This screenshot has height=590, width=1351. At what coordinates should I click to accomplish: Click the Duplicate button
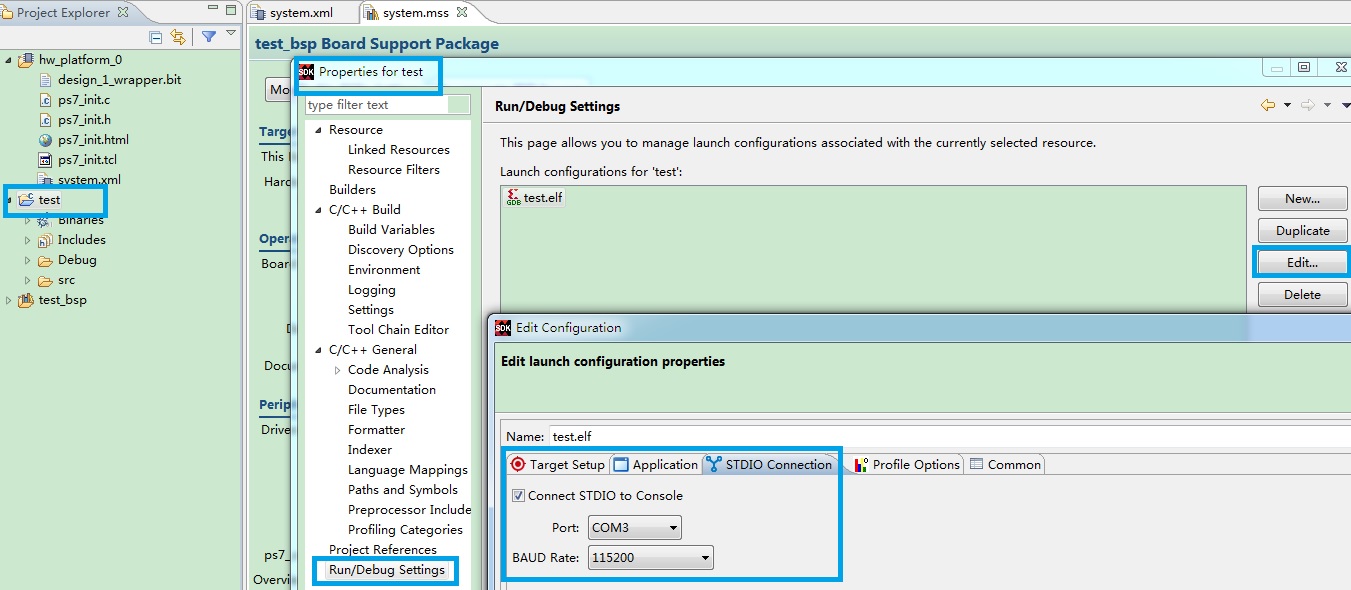click(x=1302, y=231)
